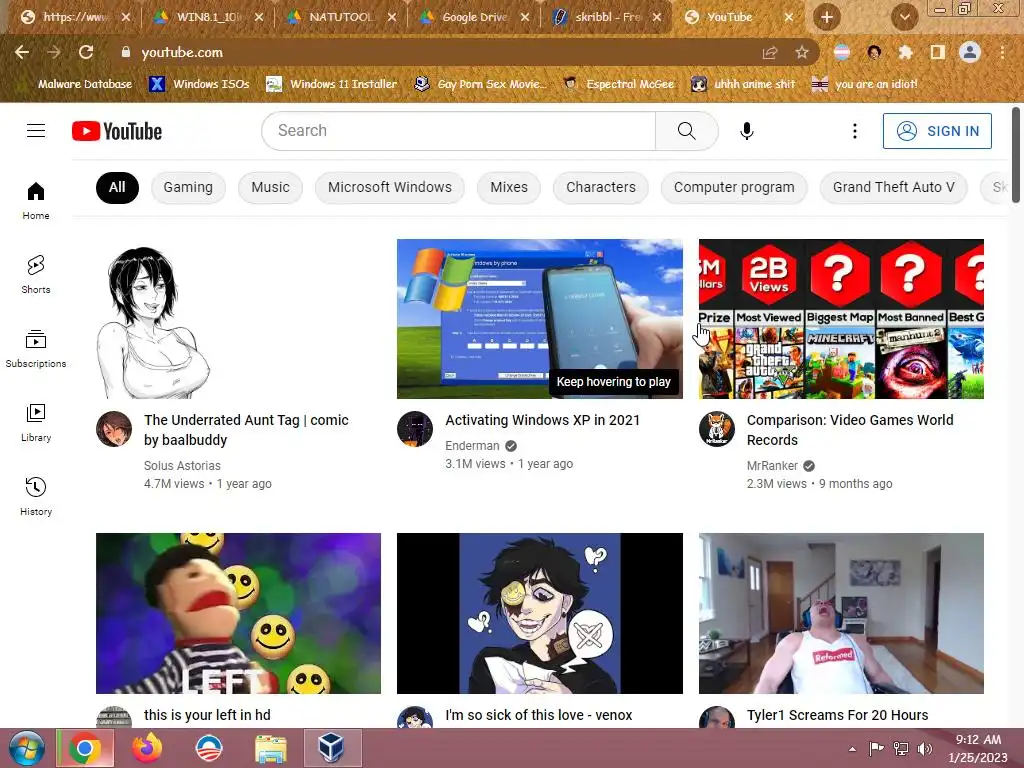Open Chrome three-dot menu

1002,52
